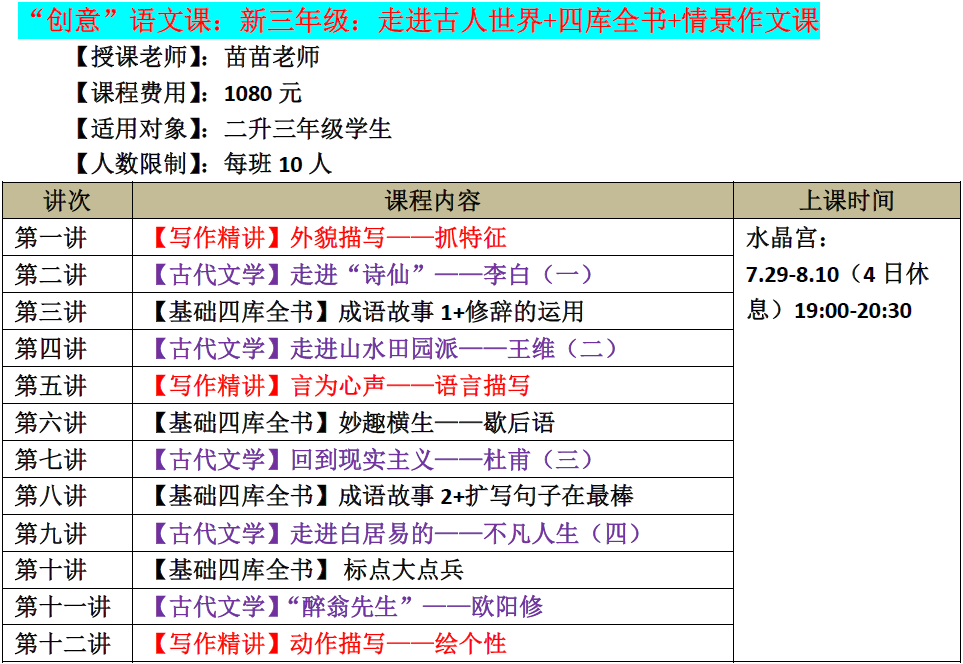Click lesson five 言为心声——语言描写
The image size is (963, 664).
coord(340,386)
